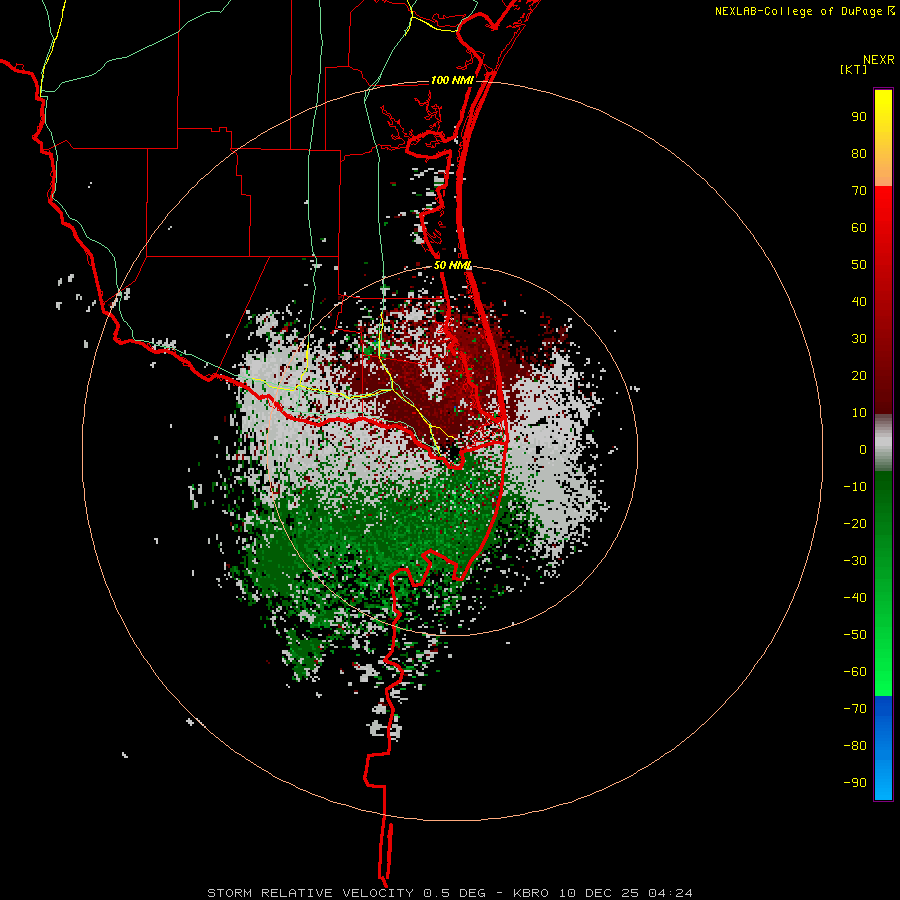Click the gray zero-velocity segment of the color bar
The width and height of the screenshot is (900, 900).
[x=883, y=442]
